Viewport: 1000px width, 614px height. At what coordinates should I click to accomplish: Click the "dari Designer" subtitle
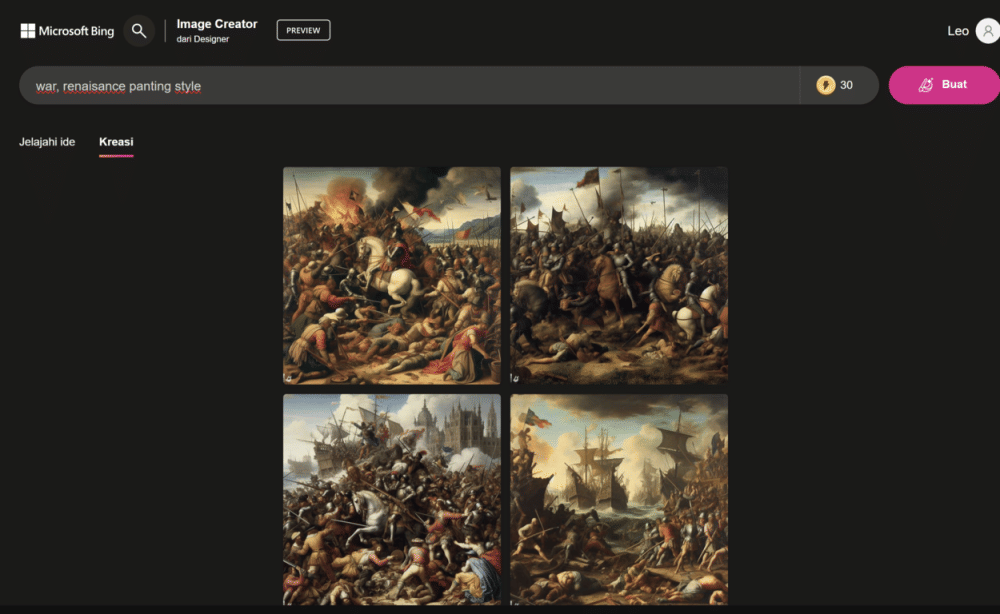pos(203,40)
